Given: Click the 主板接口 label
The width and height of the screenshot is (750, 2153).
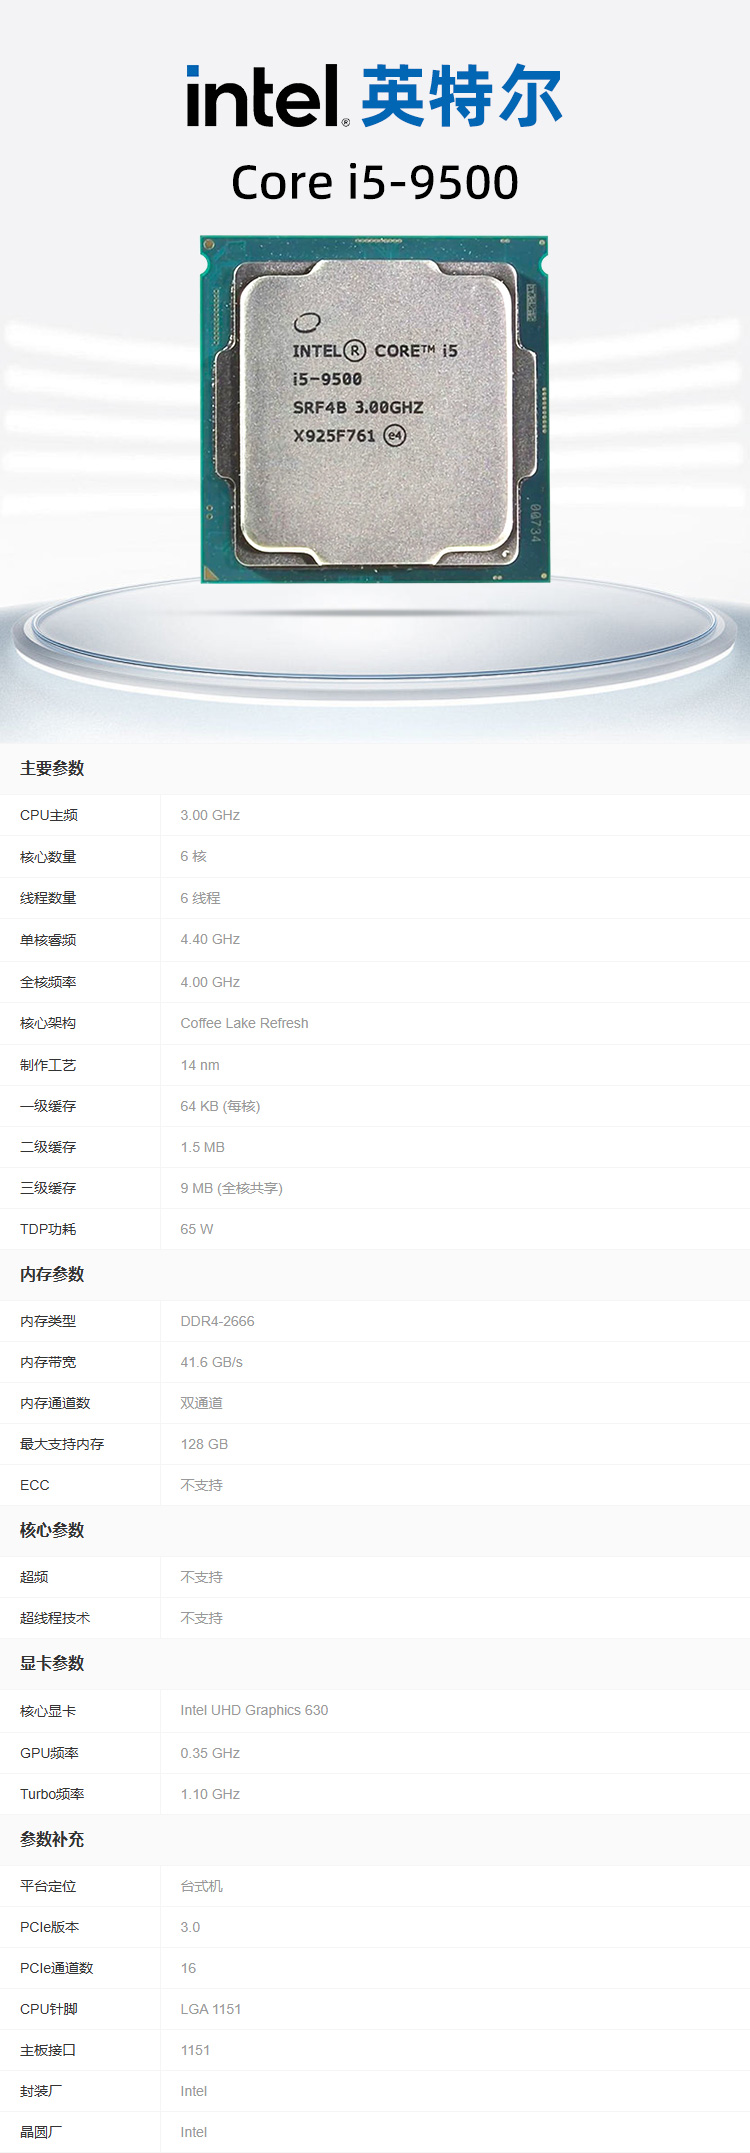Looking at the screenshot, I should pyautogui.click(x=48, y=2050).
